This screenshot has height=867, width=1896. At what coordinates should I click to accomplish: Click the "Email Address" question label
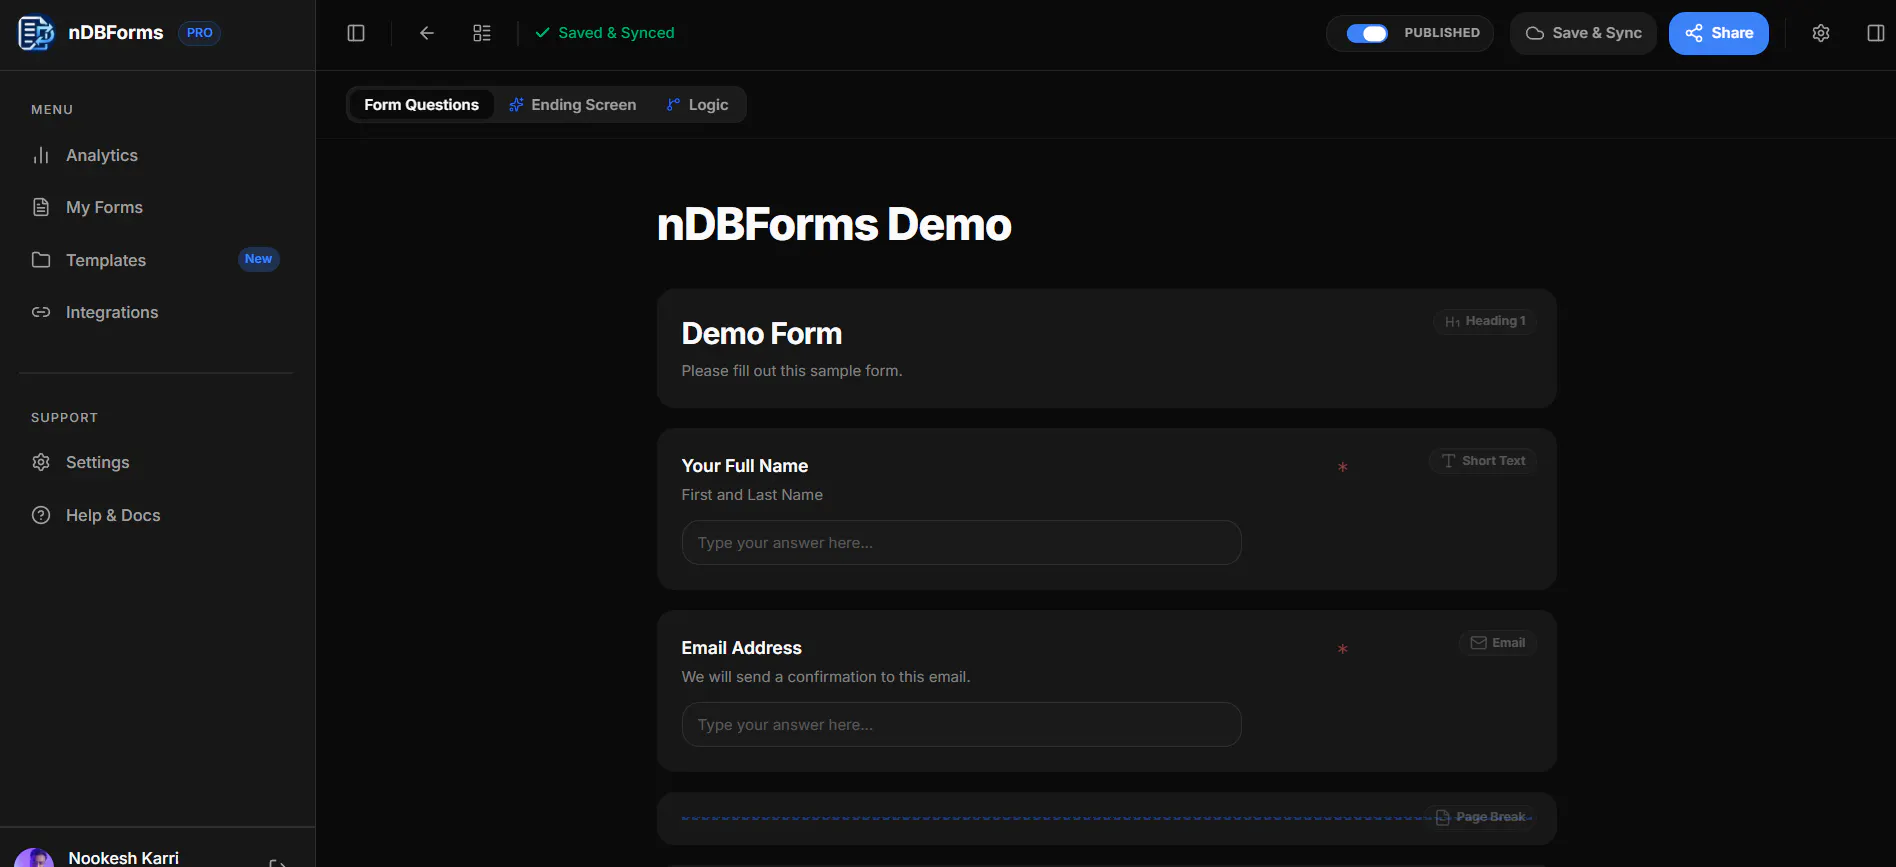742,648
